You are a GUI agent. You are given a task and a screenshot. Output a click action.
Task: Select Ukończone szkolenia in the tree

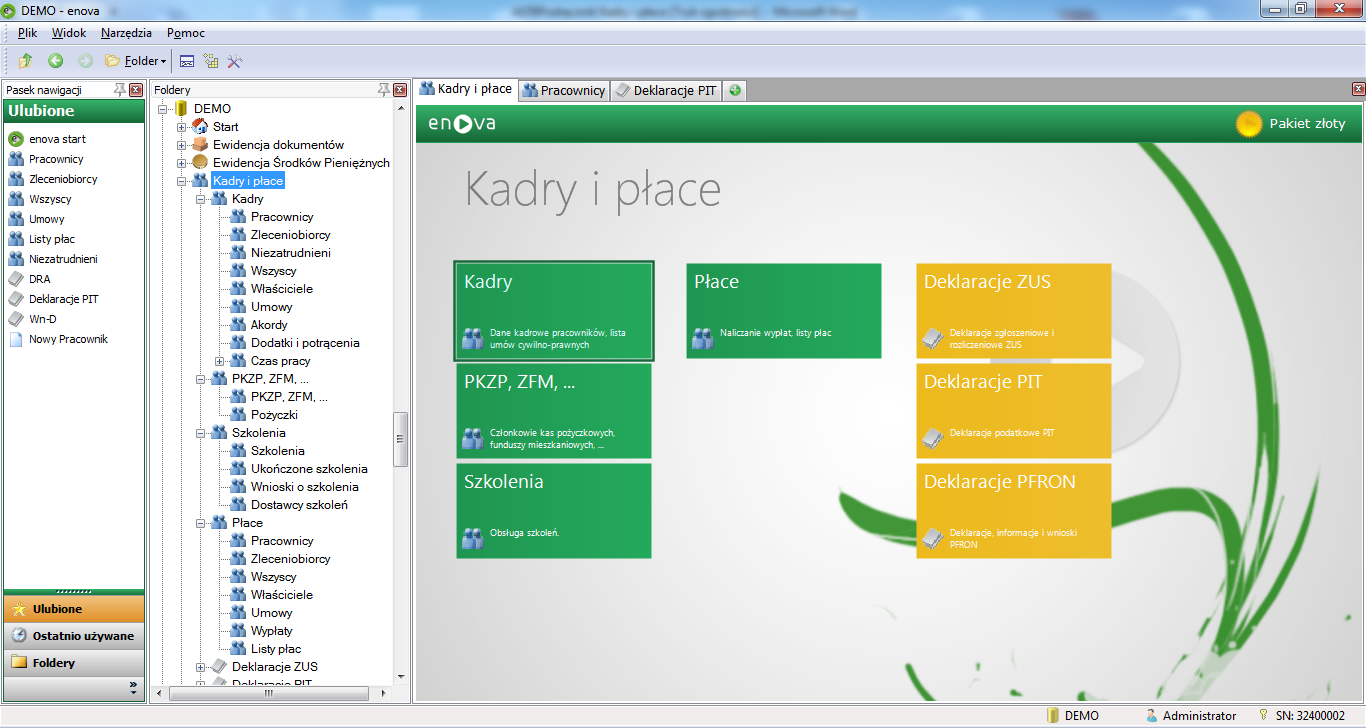coord(309,469)
